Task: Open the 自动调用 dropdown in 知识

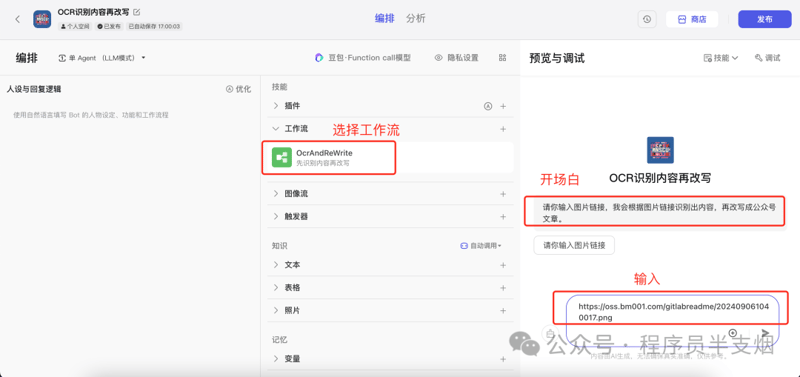Action: tap(481, 246)
